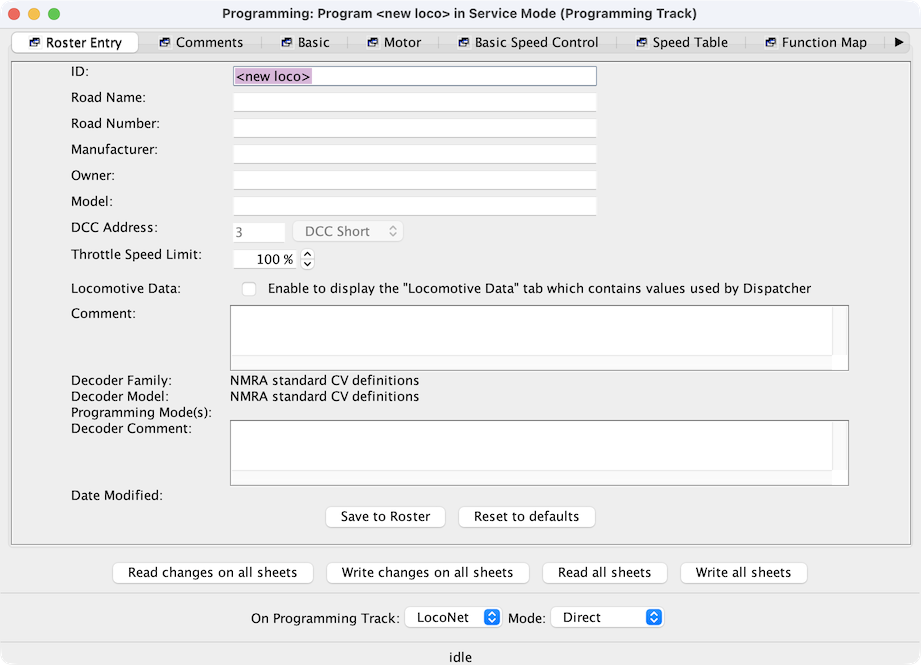
Task: Open the LocoNet programming track dropdown
Action: 453,617
